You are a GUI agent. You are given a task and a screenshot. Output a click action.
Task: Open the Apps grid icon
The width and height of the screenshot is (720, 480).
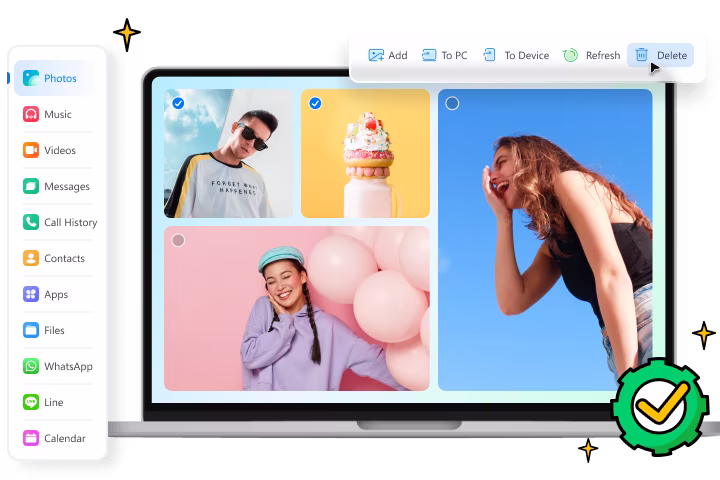click(31, 294)
